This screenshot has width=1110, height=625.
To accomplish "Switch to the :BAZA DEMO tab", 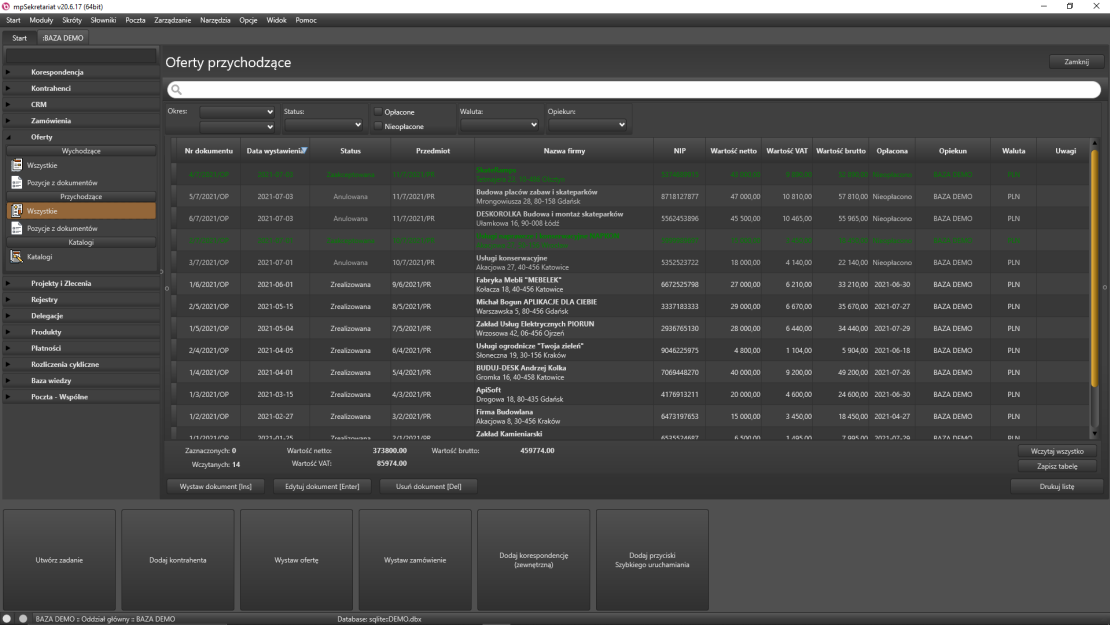I will point(63,38).
